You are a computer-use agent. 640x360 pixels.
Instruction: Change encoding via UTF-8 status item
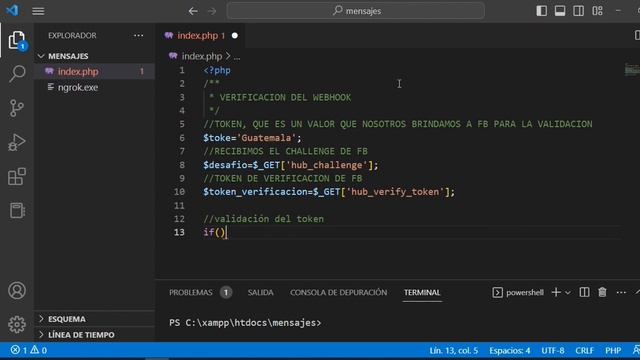(x=553, y=351)
